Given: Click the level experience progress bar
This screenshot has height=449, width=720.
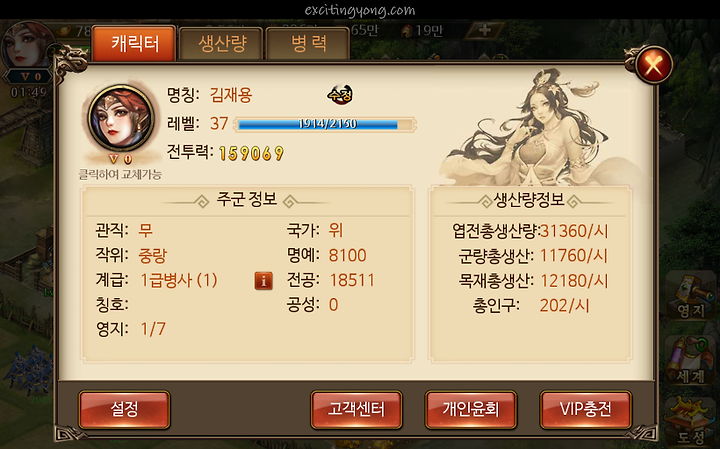Looking at the screenshot, I should [325, 124].
